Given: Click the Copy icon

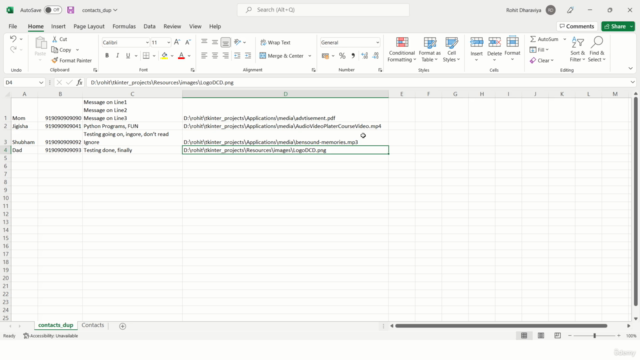Looking at the screenshot, I should 55,50.
